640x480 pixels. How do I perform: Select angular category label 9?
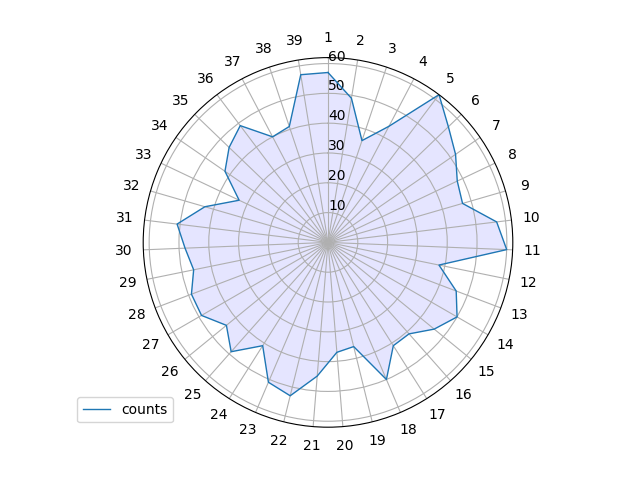click(525, 185)
